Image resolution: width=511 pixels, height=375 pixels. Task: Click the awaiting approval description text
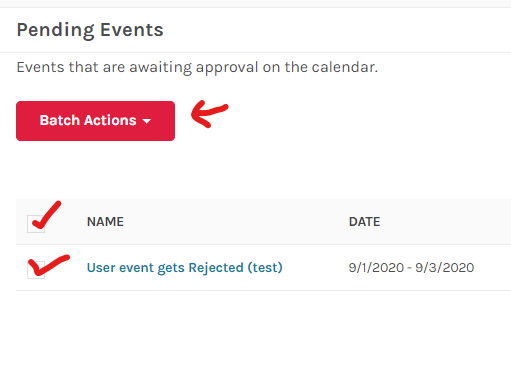point(197,67)
